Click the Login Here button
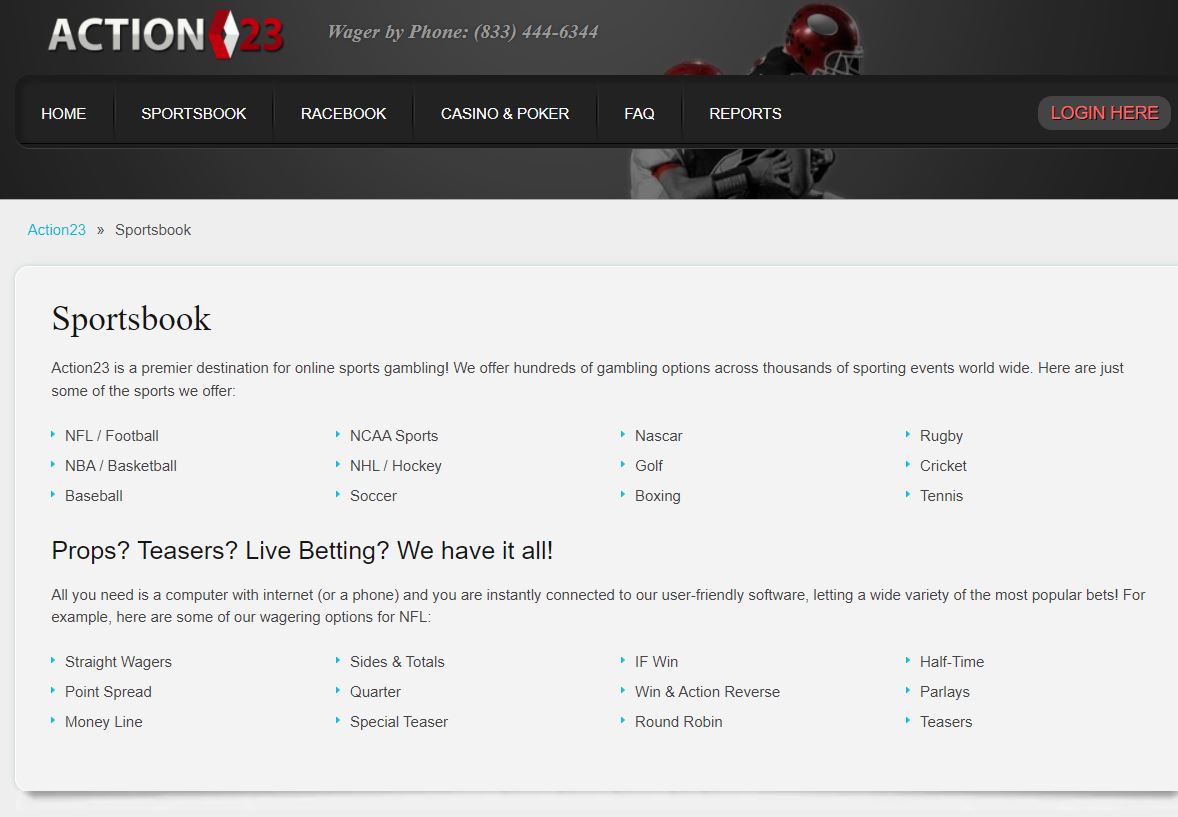Image resolution: width=1178 pixels, height=817 pixels. [x=1104, y=113]
